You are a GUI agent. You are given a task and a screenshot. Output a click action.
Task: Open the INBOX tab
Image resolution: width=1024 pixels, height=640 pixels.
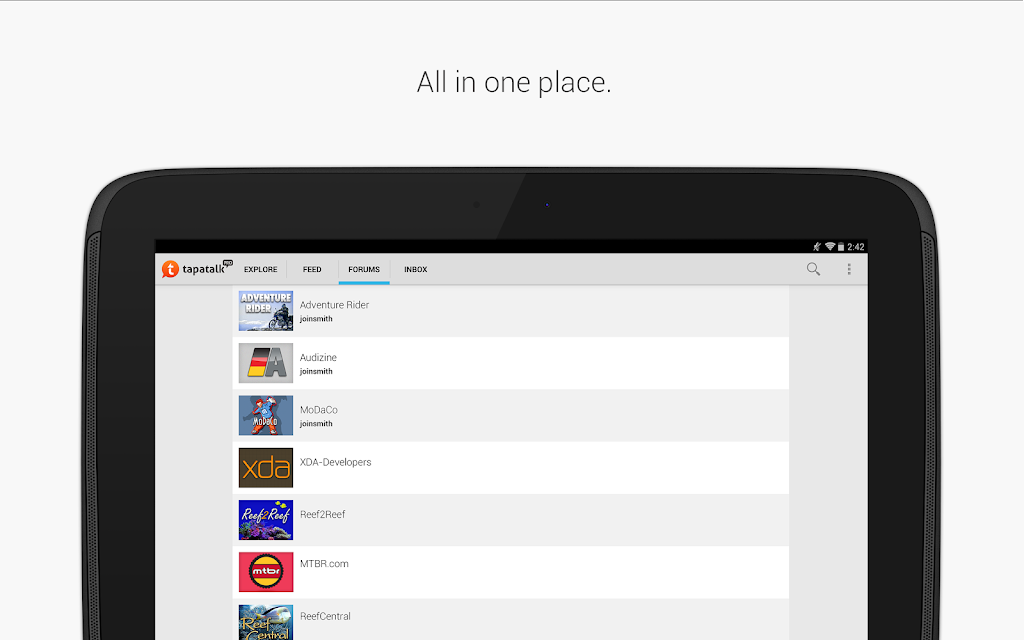(x=415, y=269)
